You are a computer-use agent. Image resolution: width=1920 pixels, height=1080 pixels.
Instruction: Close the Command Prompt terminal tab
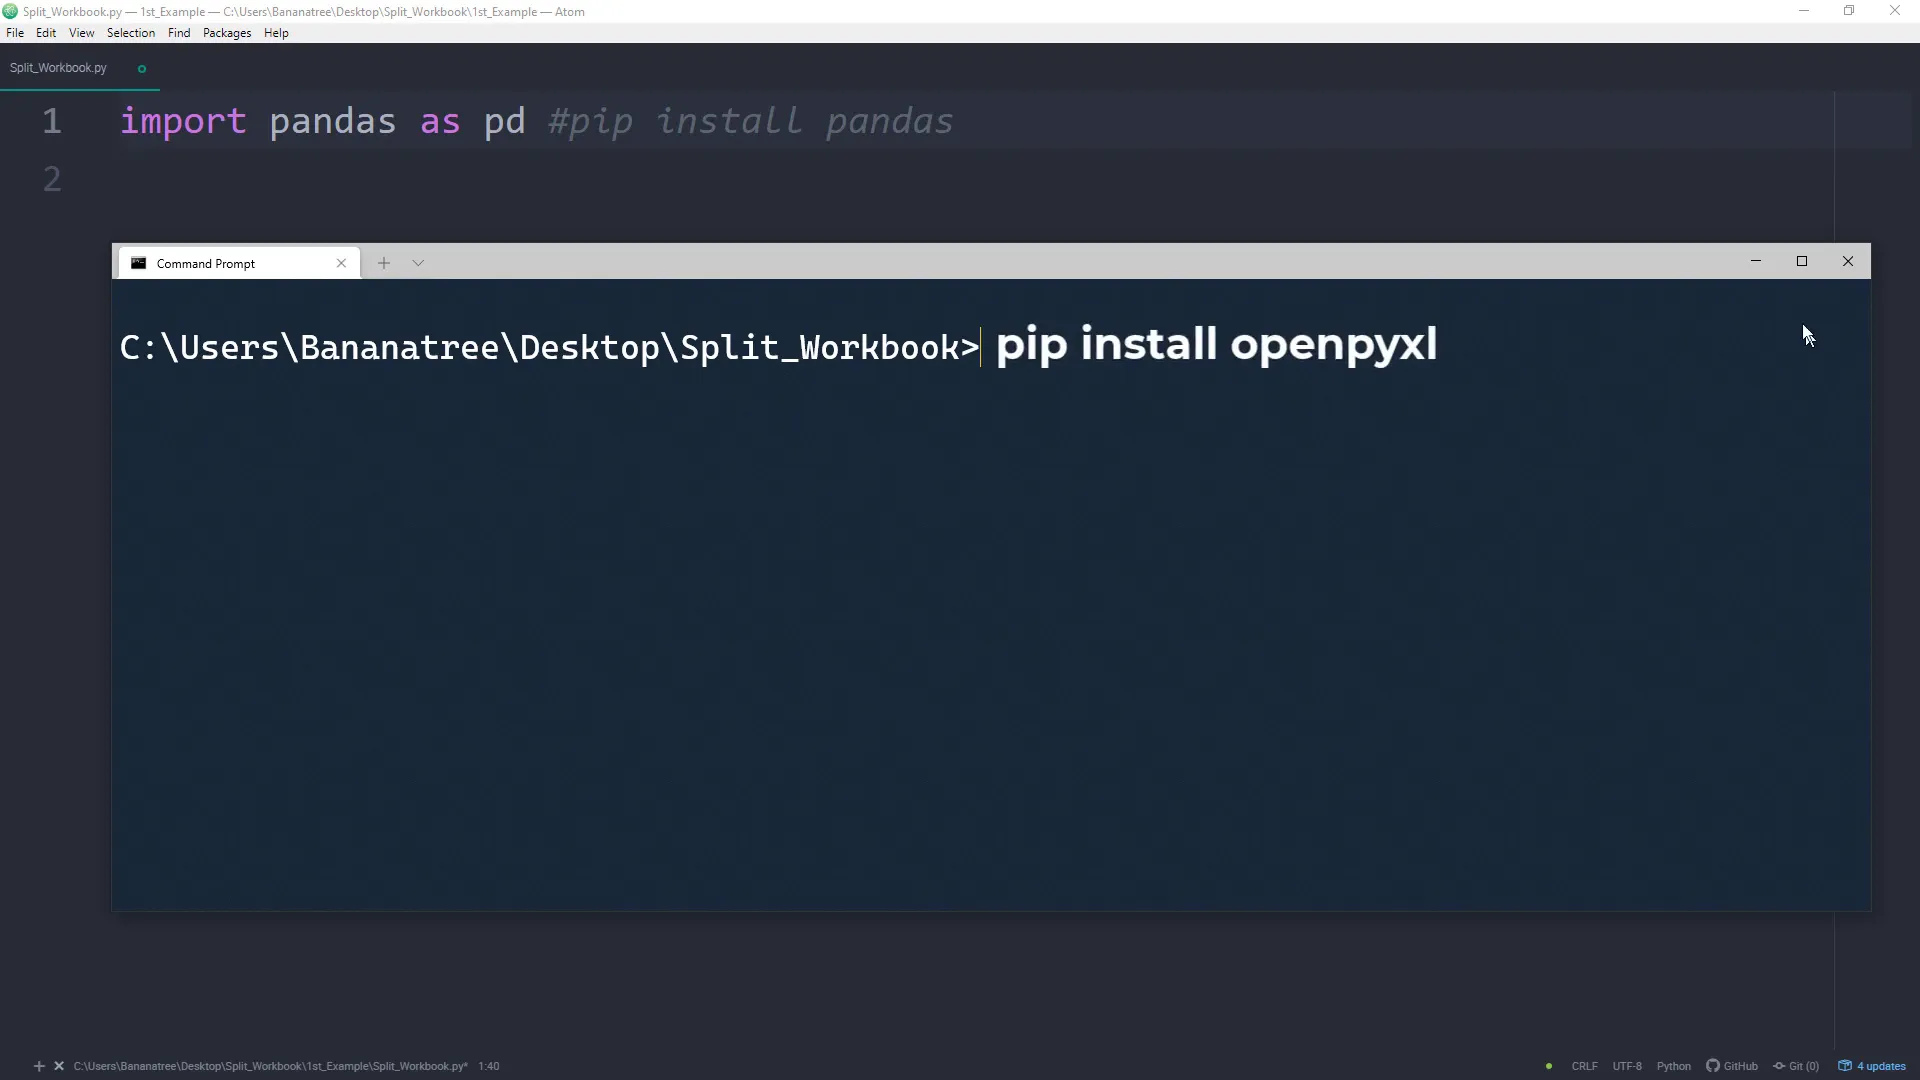coord(341,262)
